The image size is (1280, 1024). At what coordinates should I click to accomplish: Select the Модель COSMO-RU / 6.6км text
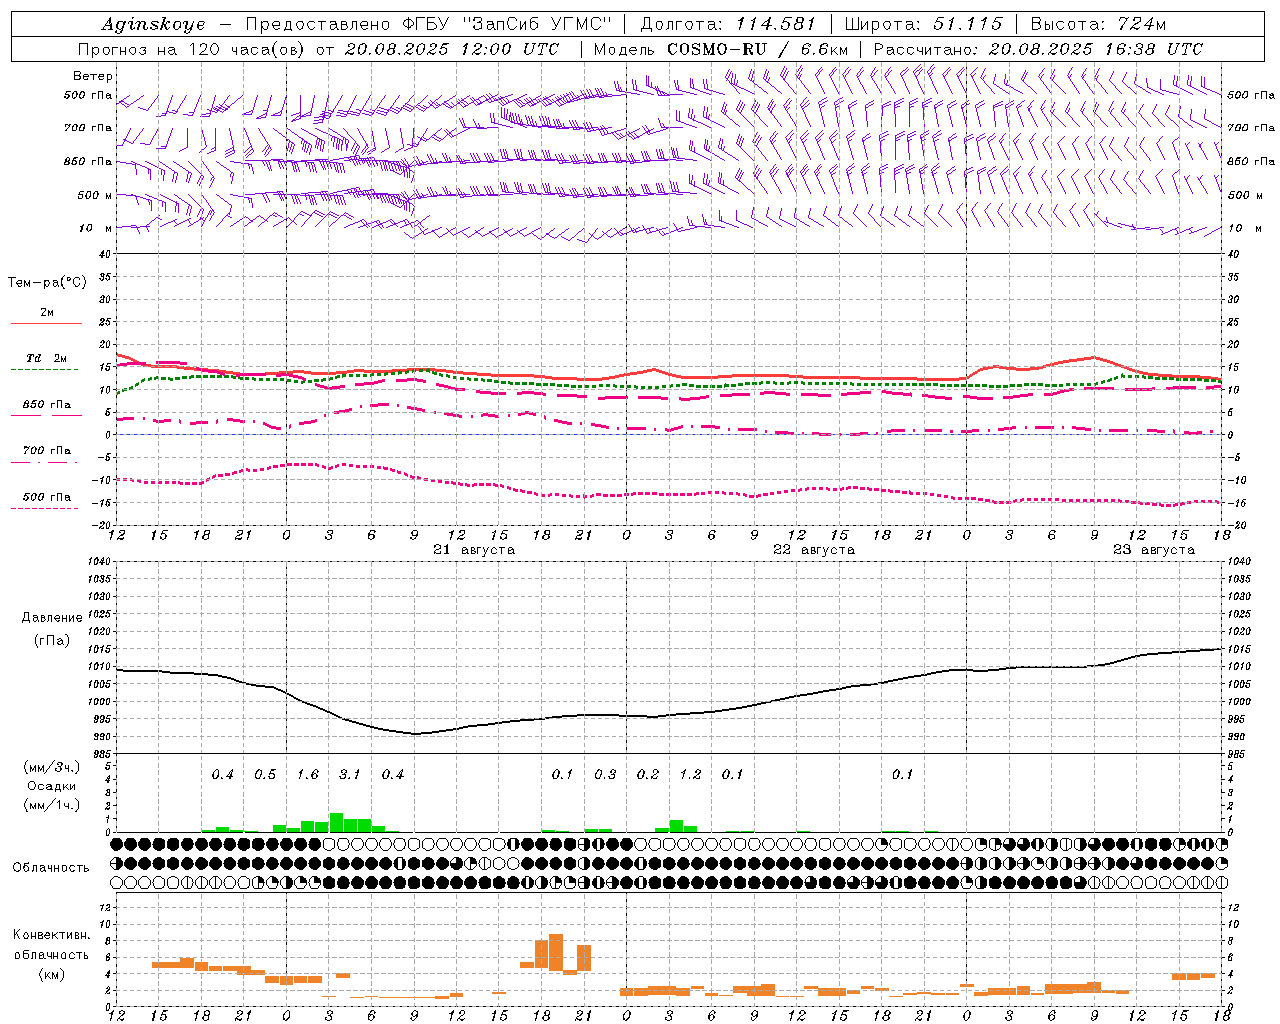point(721,49)
